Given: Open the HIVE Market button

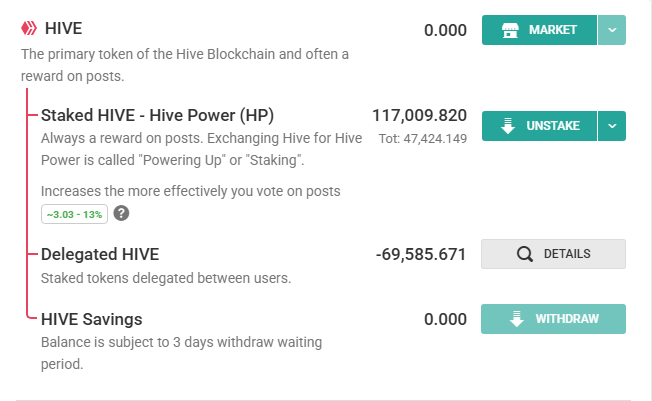Looking at the screenshot, I should tap(539, 30).
